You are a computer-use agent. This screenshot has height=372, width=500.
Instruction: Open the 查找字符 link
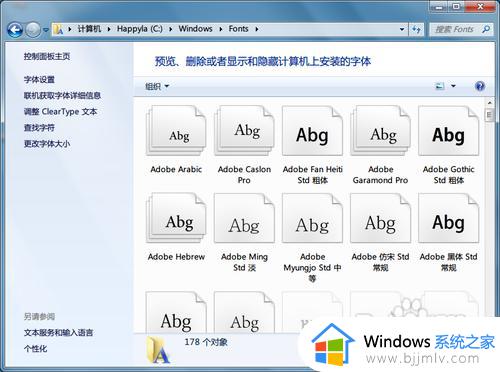click(39, 128)
